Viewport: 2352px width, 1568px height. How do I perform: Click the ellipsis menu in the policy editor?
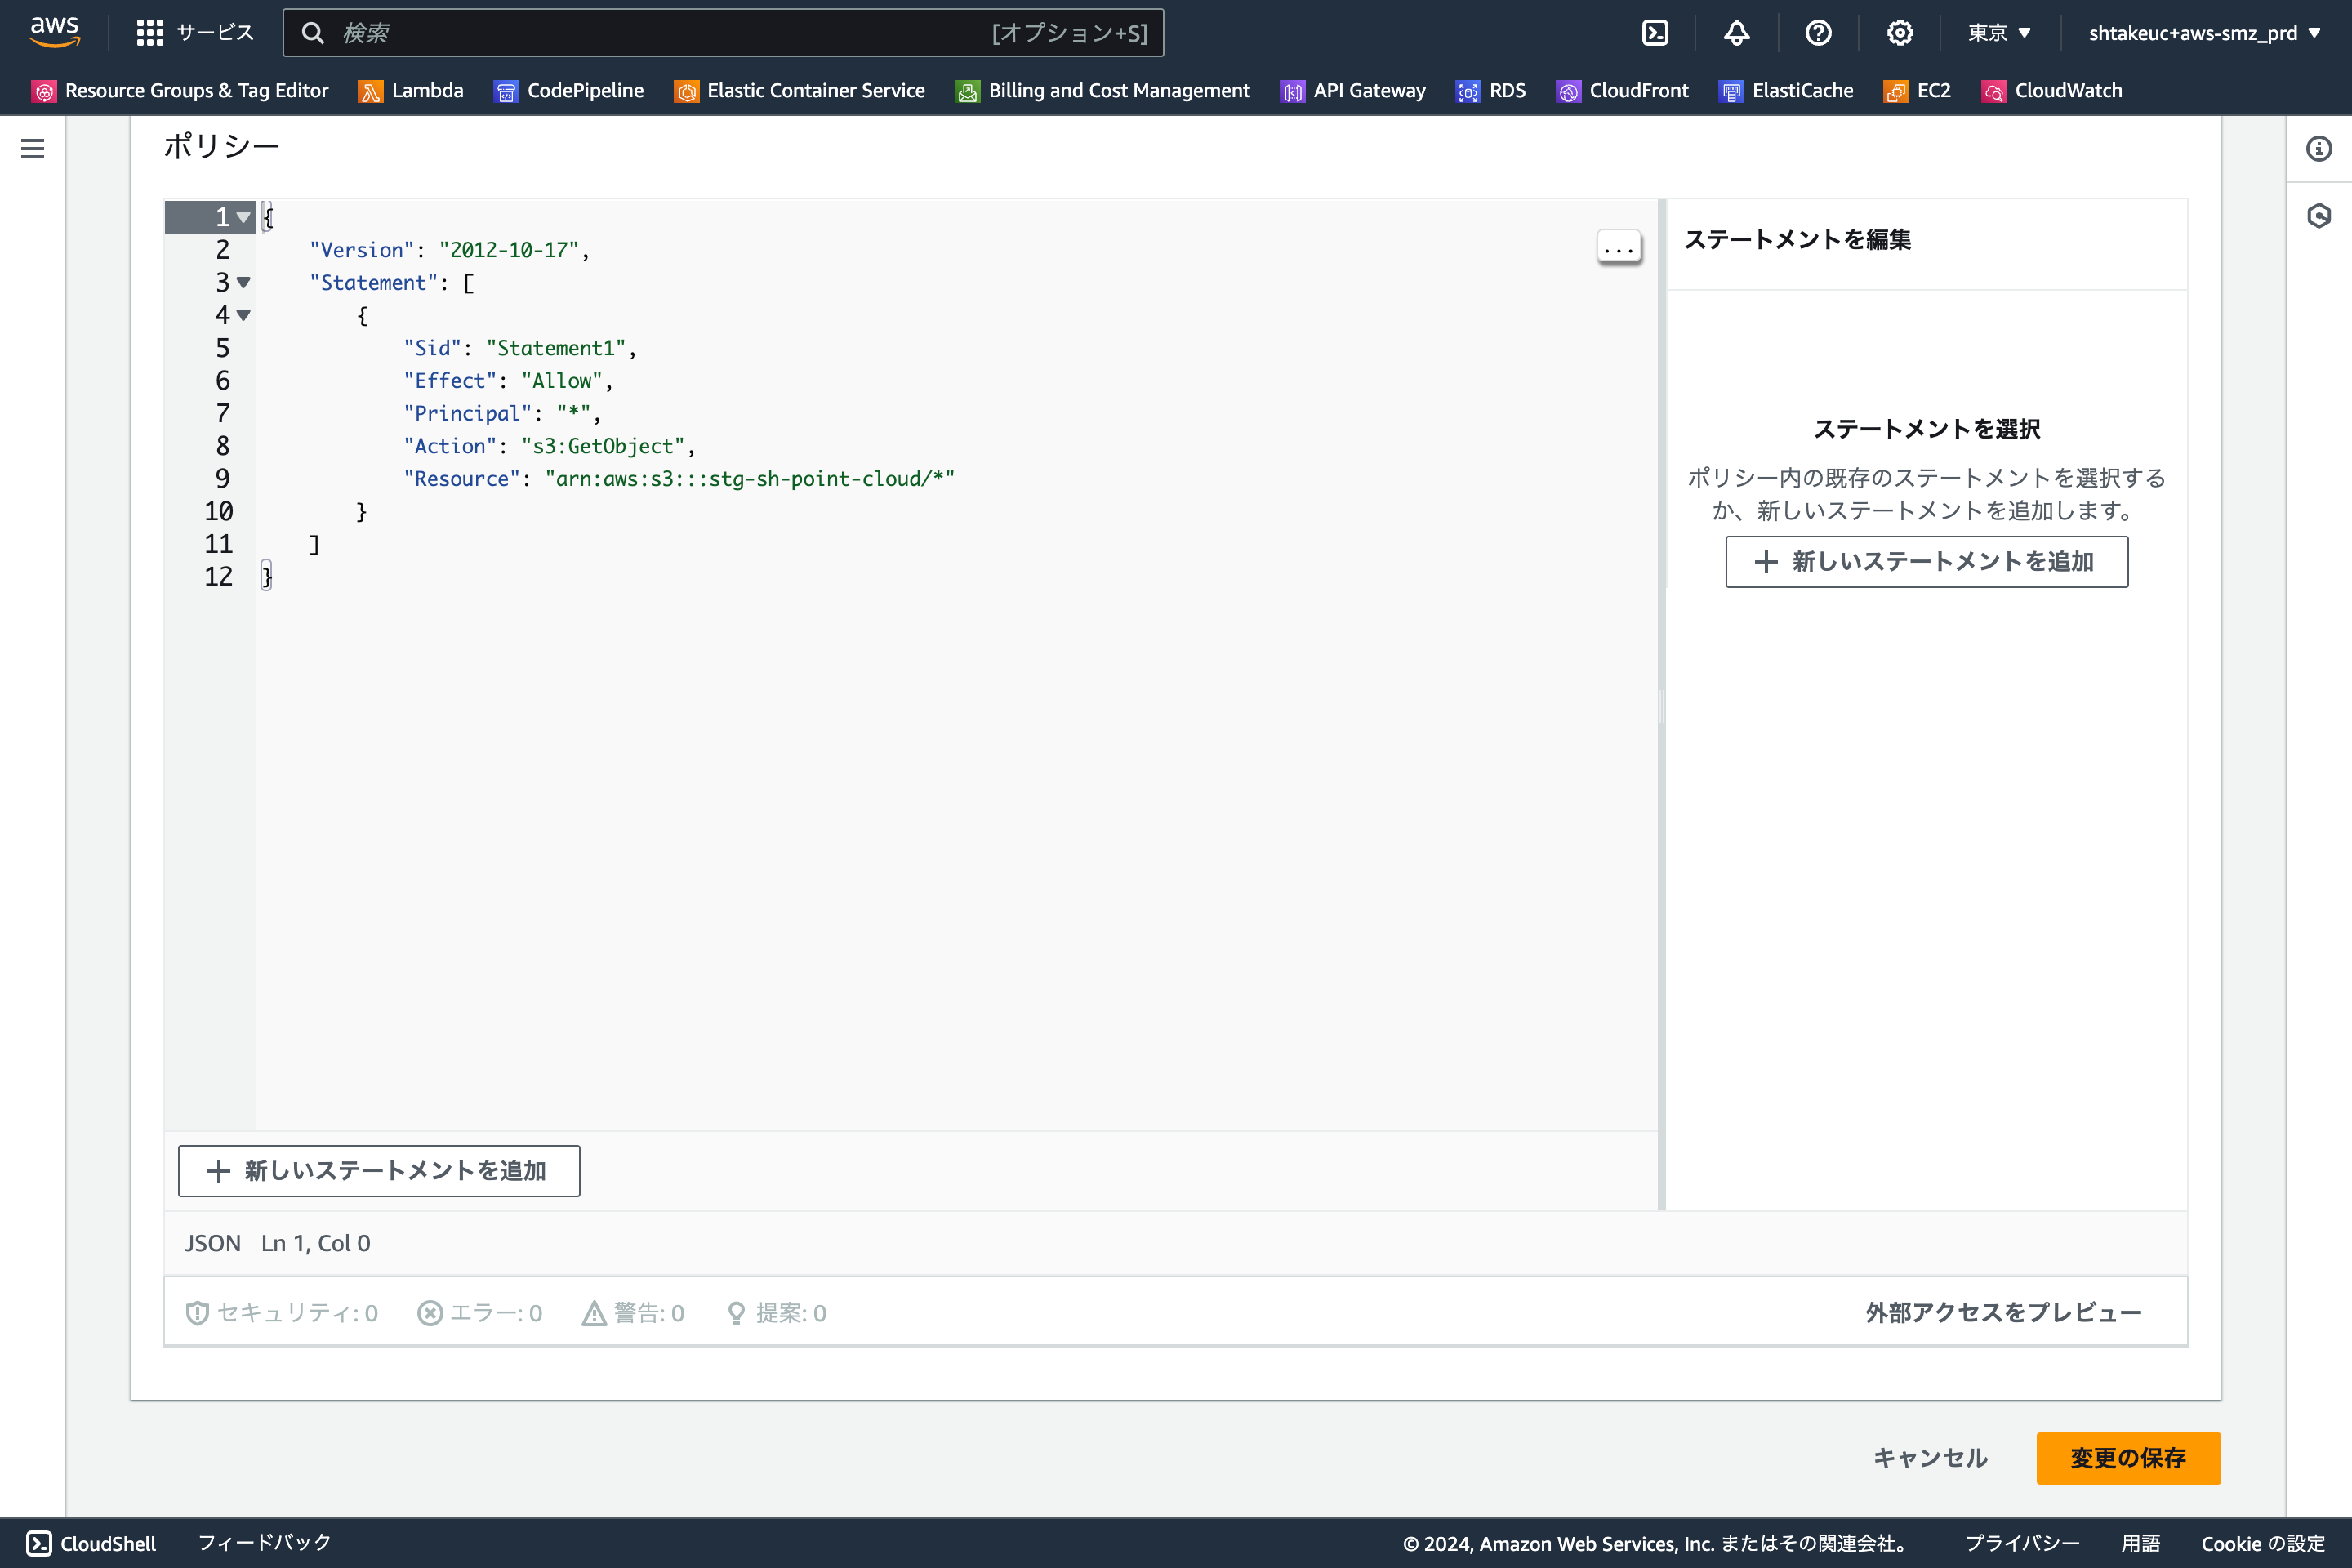tap(1619, 247)
